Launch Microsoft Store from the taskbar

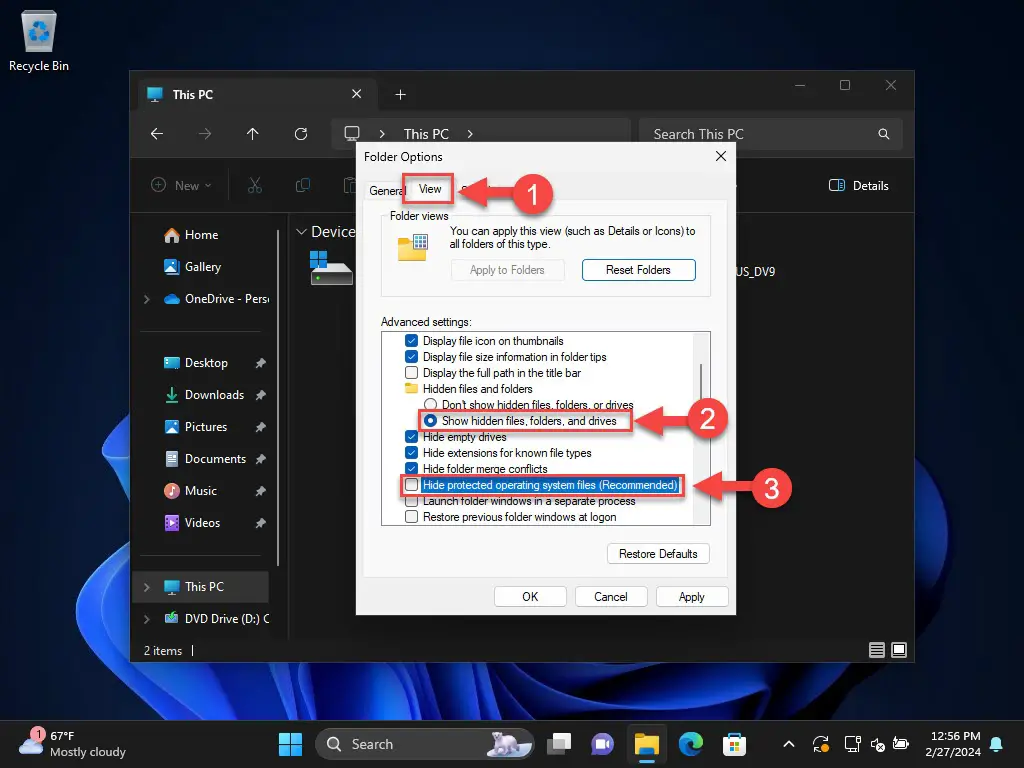[x=735, y=744]
